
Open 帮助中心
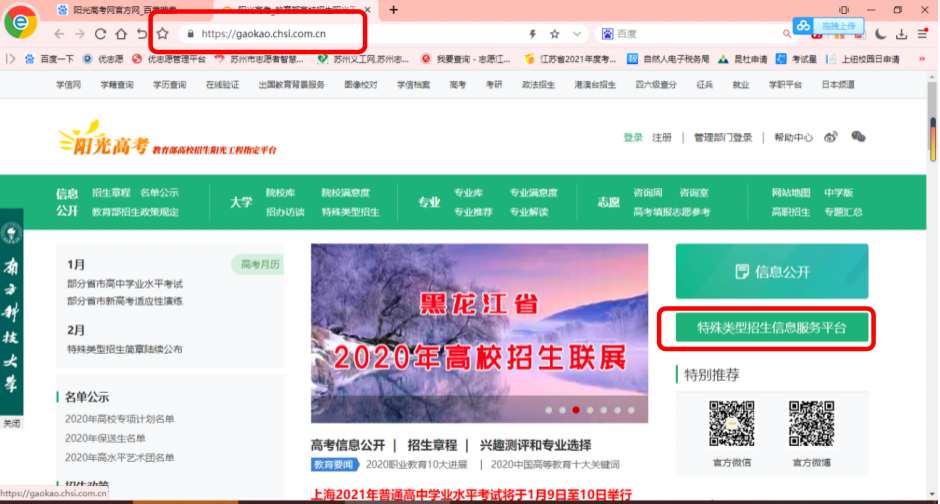click(x=793, y=137)
